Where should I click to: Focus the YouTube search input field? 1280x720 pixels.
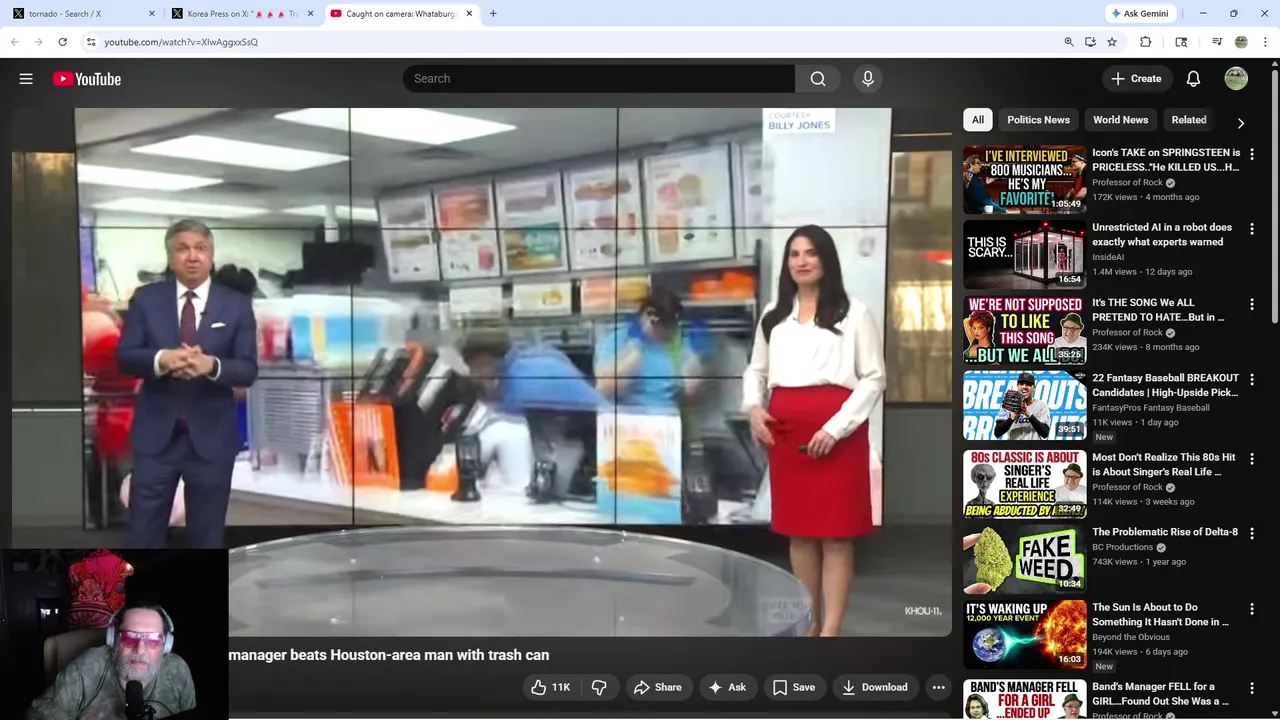[x=600, y=79]
